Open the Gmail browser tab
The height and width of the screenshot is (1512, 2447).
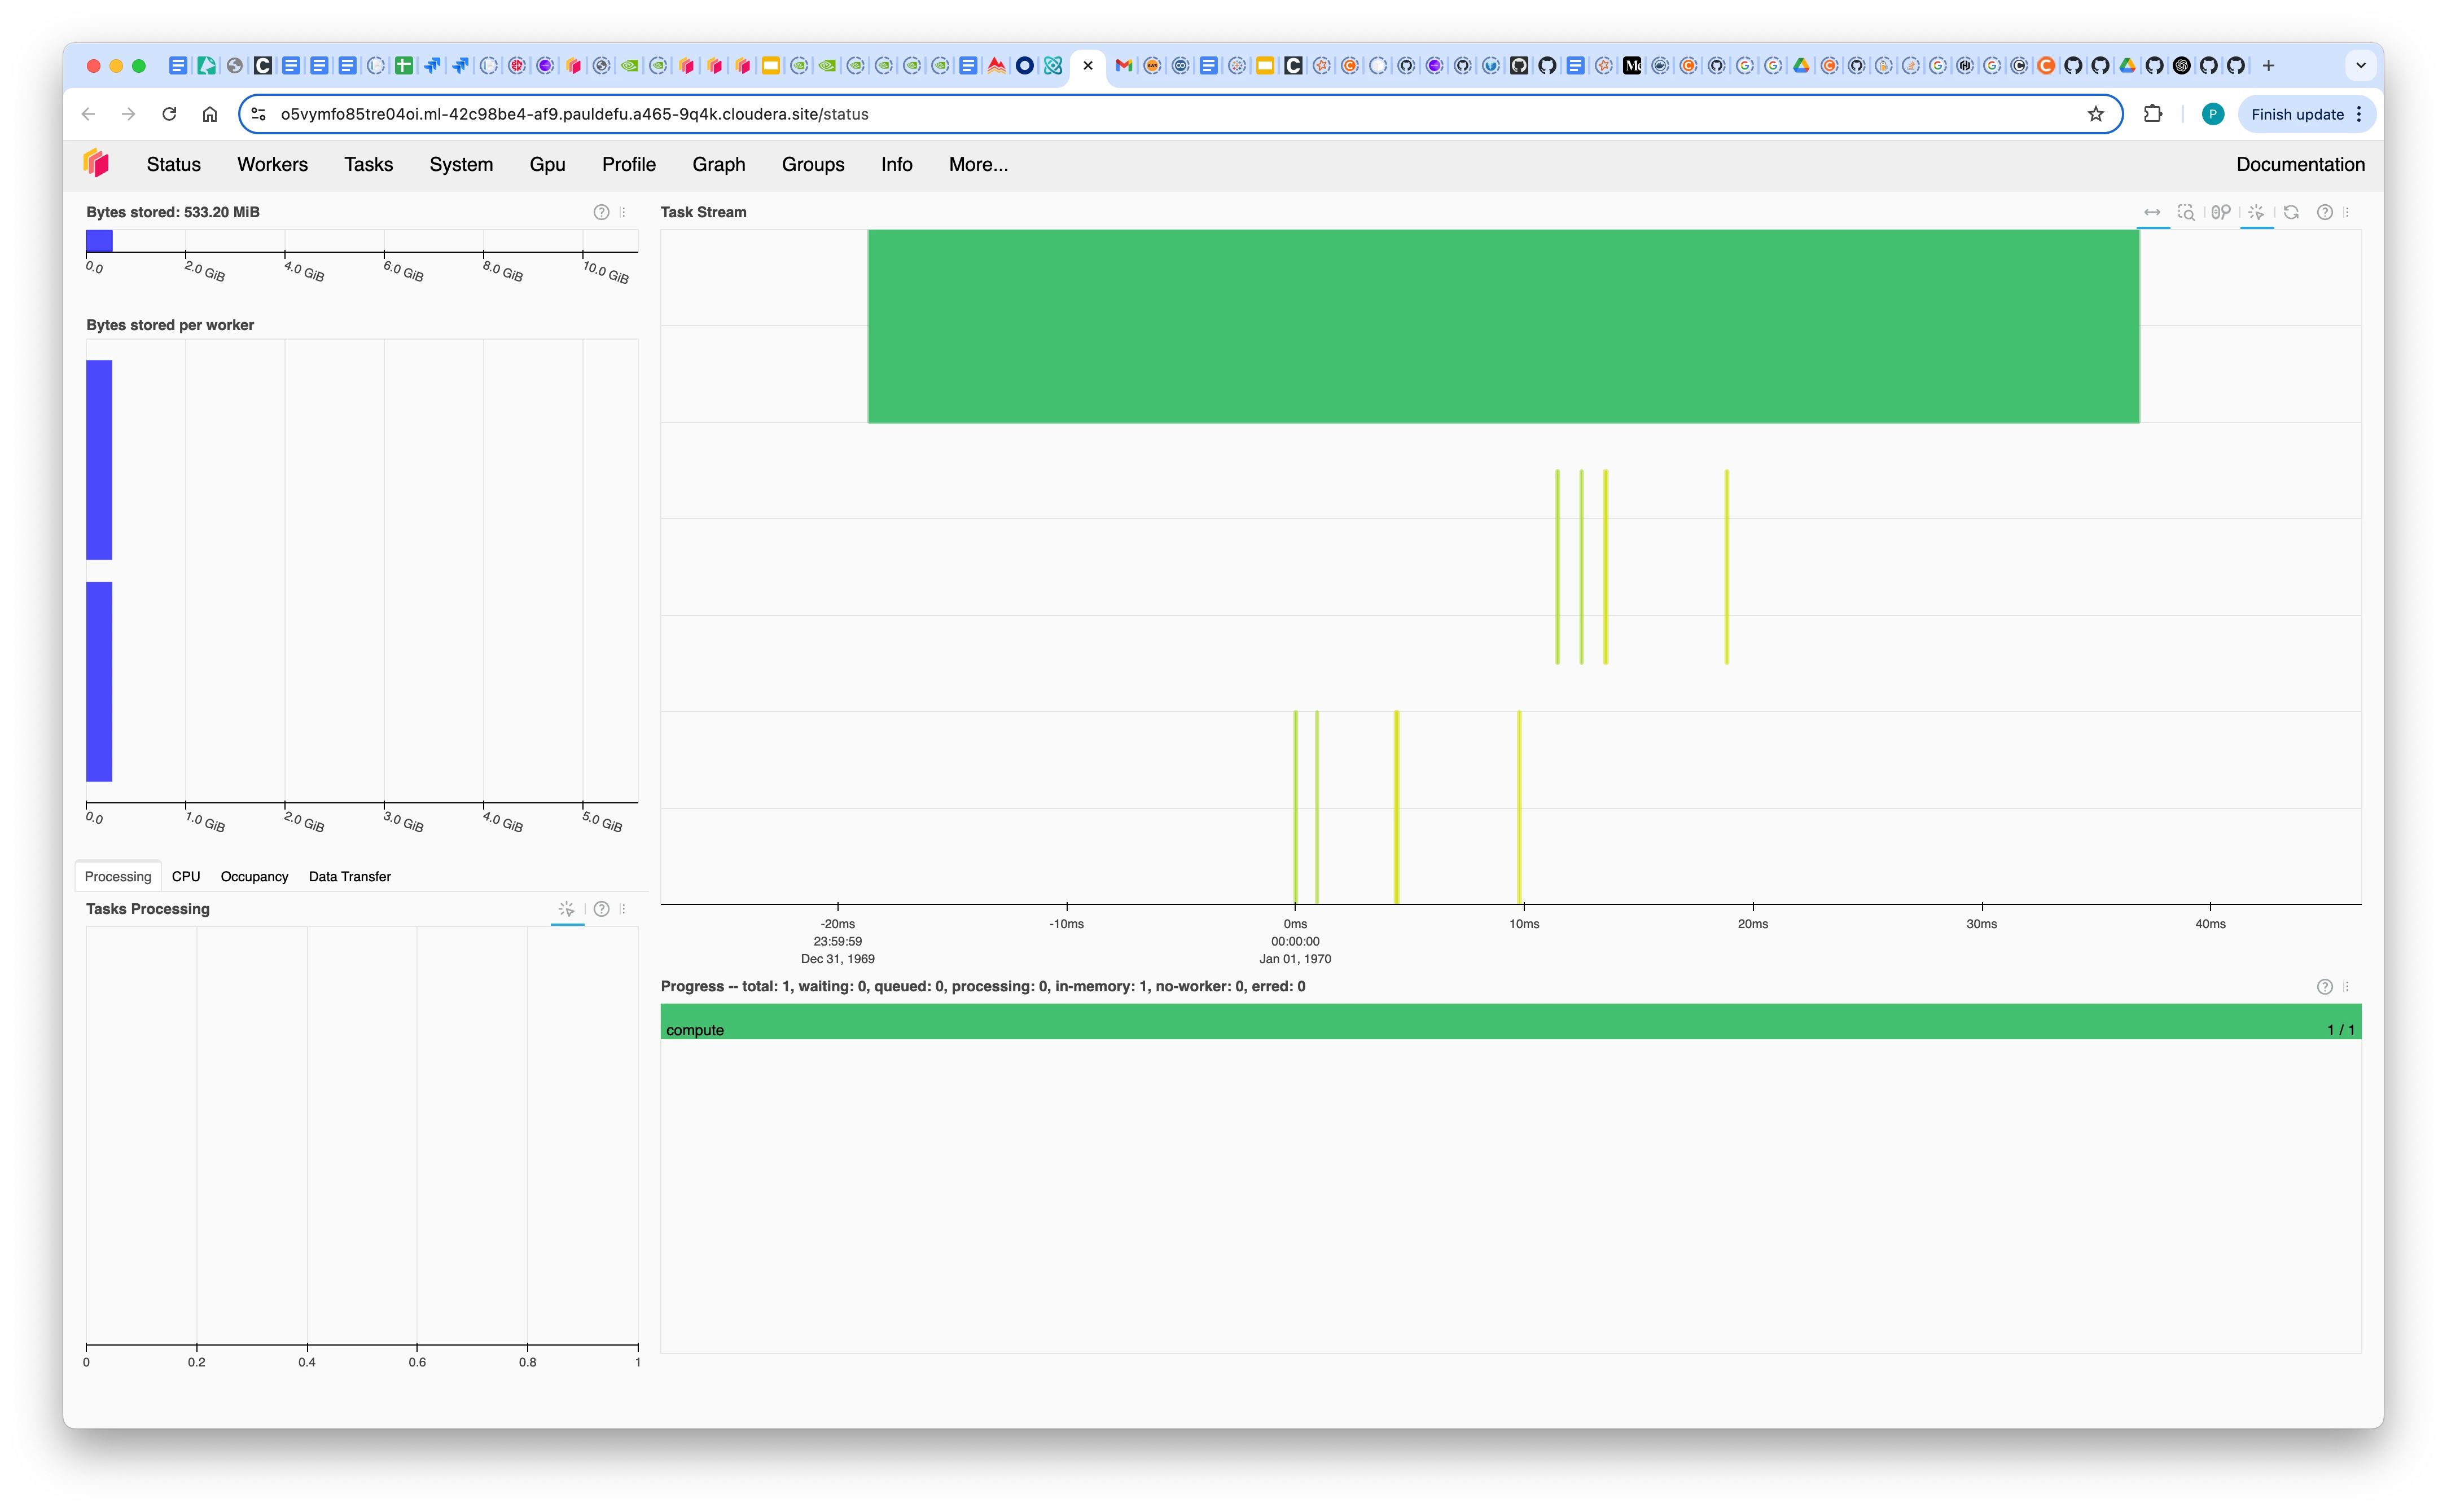click(x=1124, y=66)
